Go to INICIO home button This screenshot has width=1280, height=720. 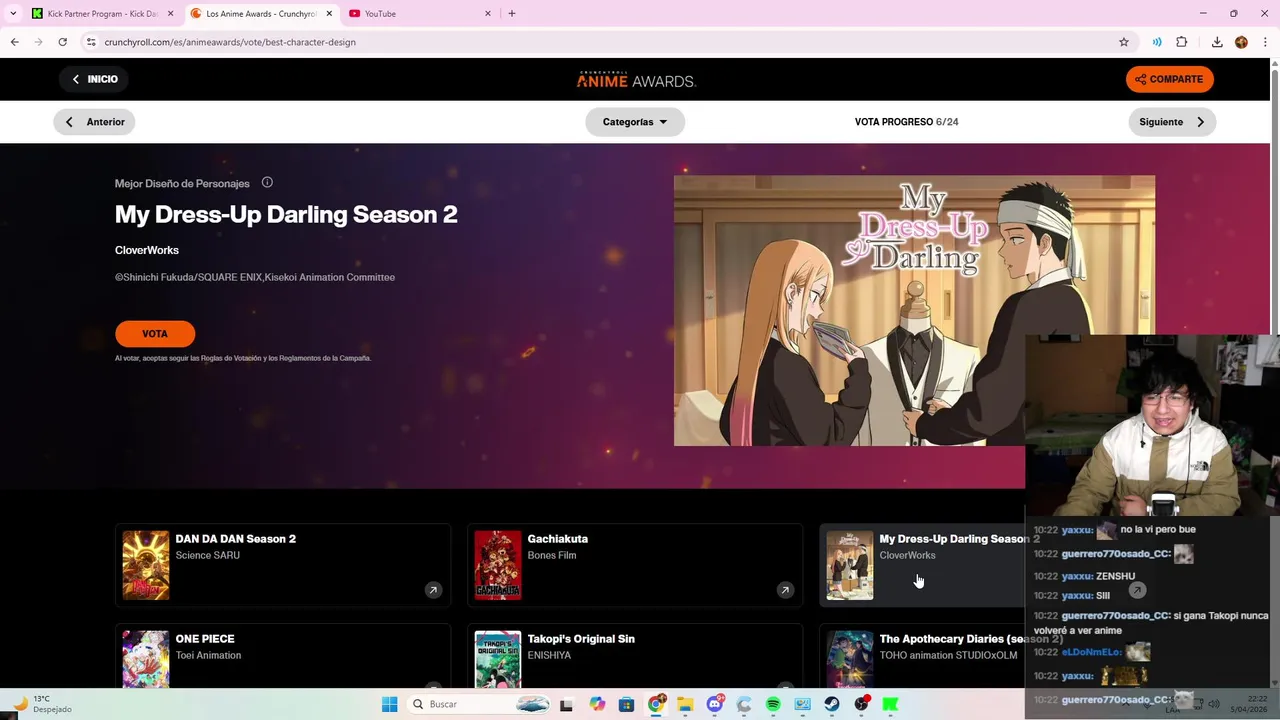[93, 79]
